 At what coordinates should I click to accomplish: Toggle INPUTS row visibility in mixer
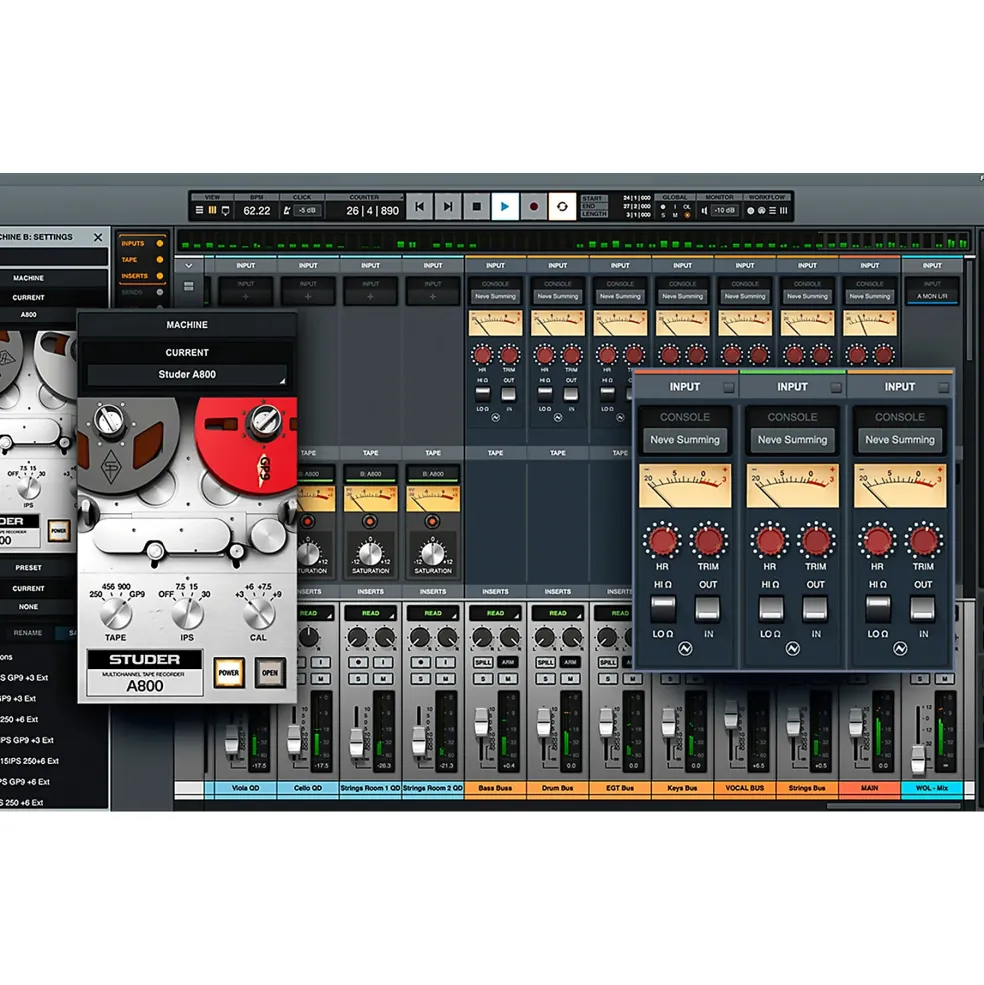[x=160, y=243]
